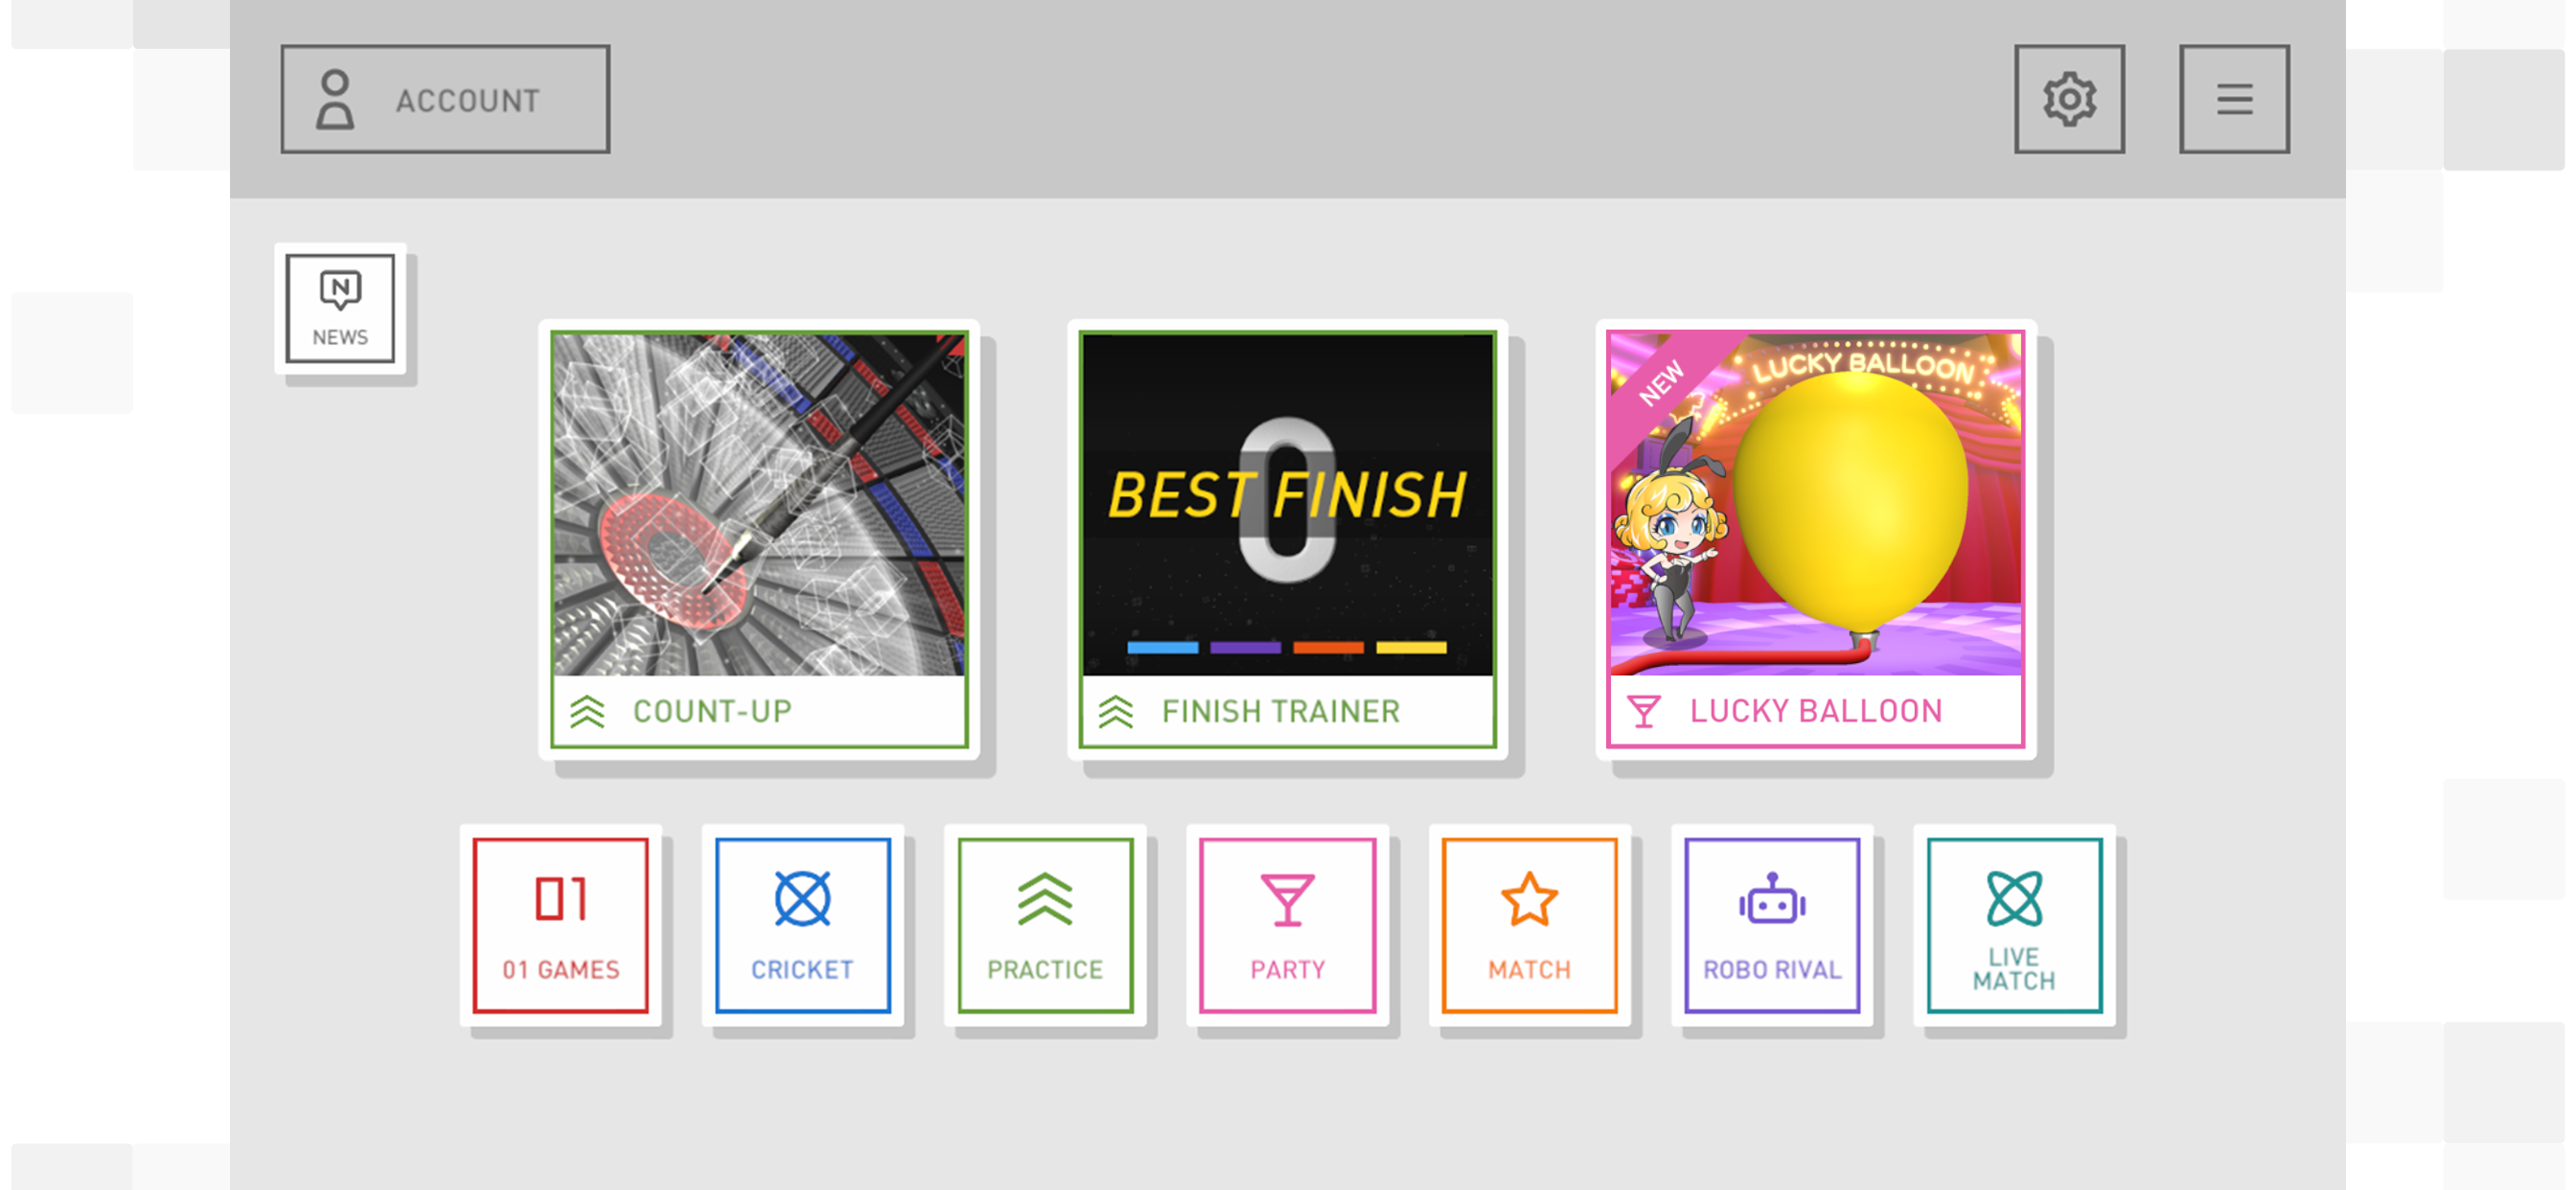Select the Match star tile
The height and width of the screenshot is (1190, 2576).
[x=1530, y=925]
